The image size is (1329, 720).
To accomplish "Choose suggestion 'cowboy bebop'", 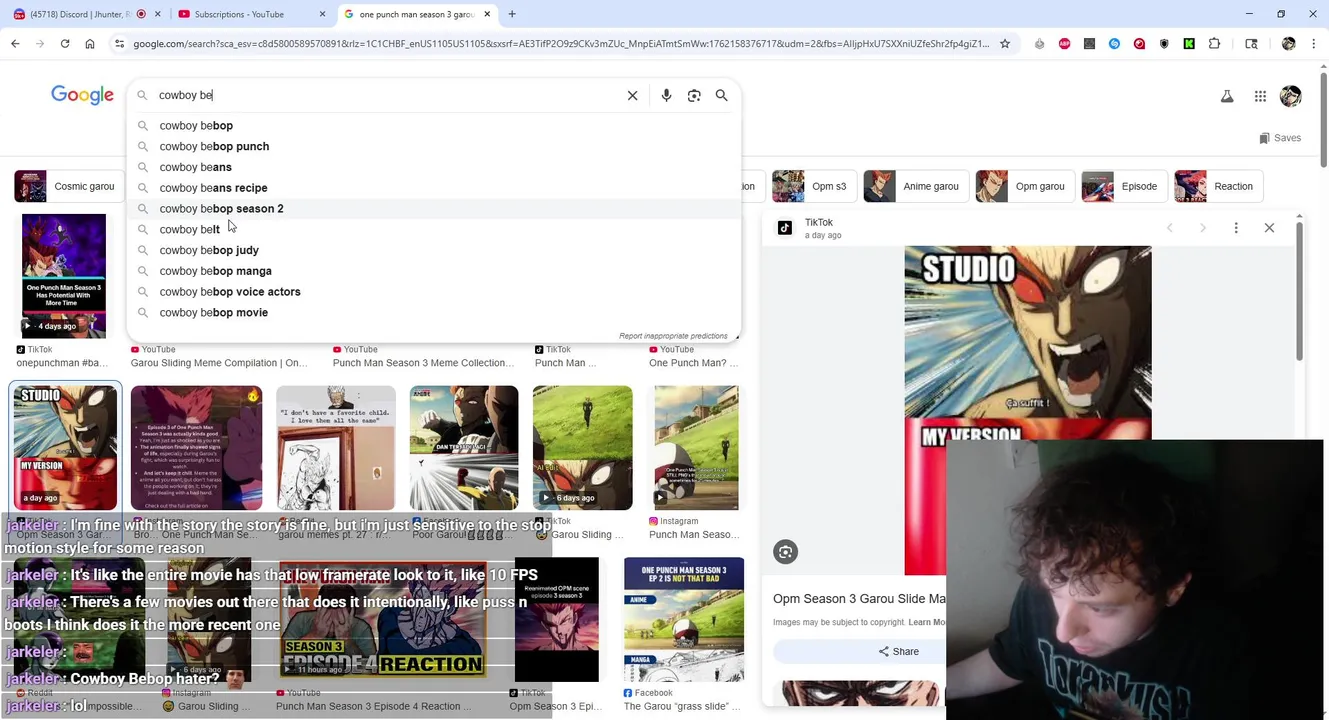I will (434, 125).
